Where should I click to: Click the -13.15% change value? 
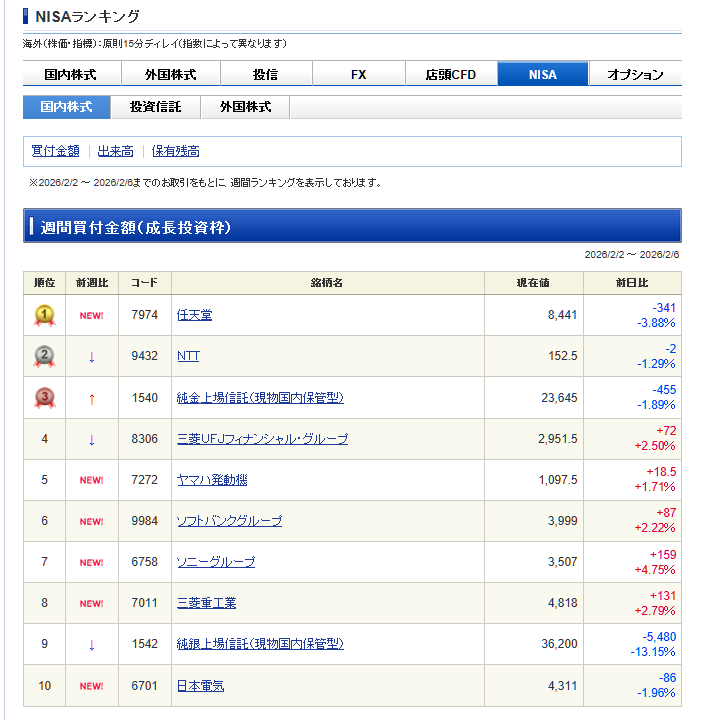click(653, 652)
